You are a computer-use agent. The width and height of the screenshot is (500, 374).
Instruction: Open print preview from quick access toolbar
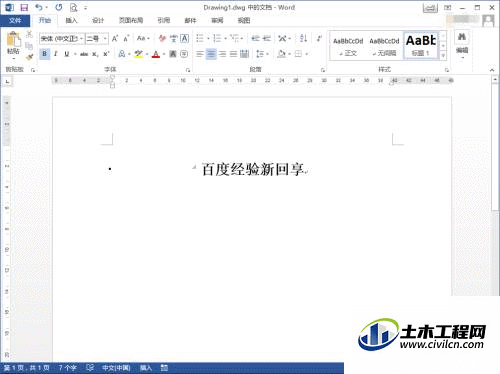[73, 7]
